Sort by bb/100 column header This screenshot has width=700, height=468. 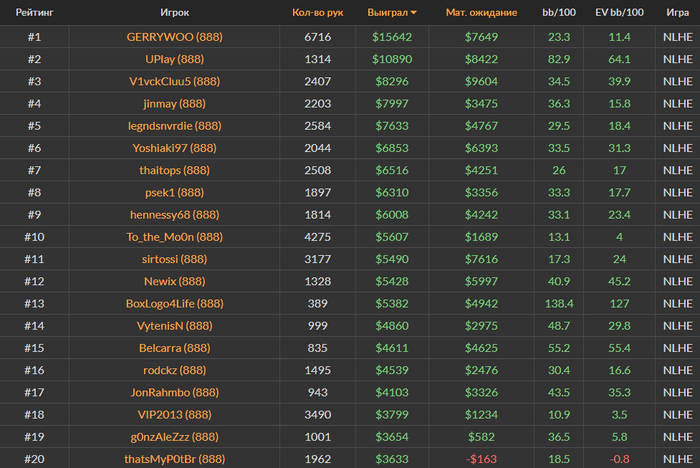(559, 13)
